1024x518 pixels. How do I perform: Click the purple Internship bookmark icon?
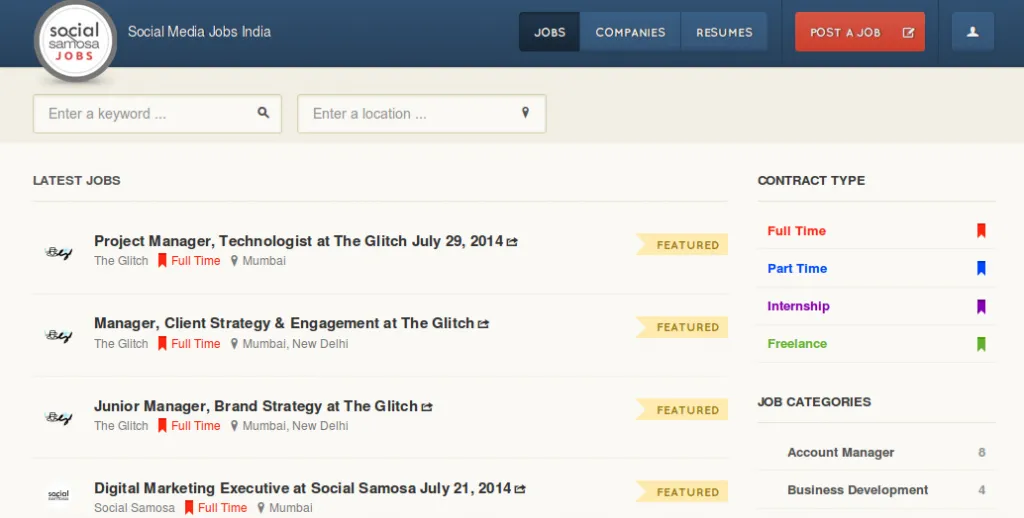coord(981,306)
